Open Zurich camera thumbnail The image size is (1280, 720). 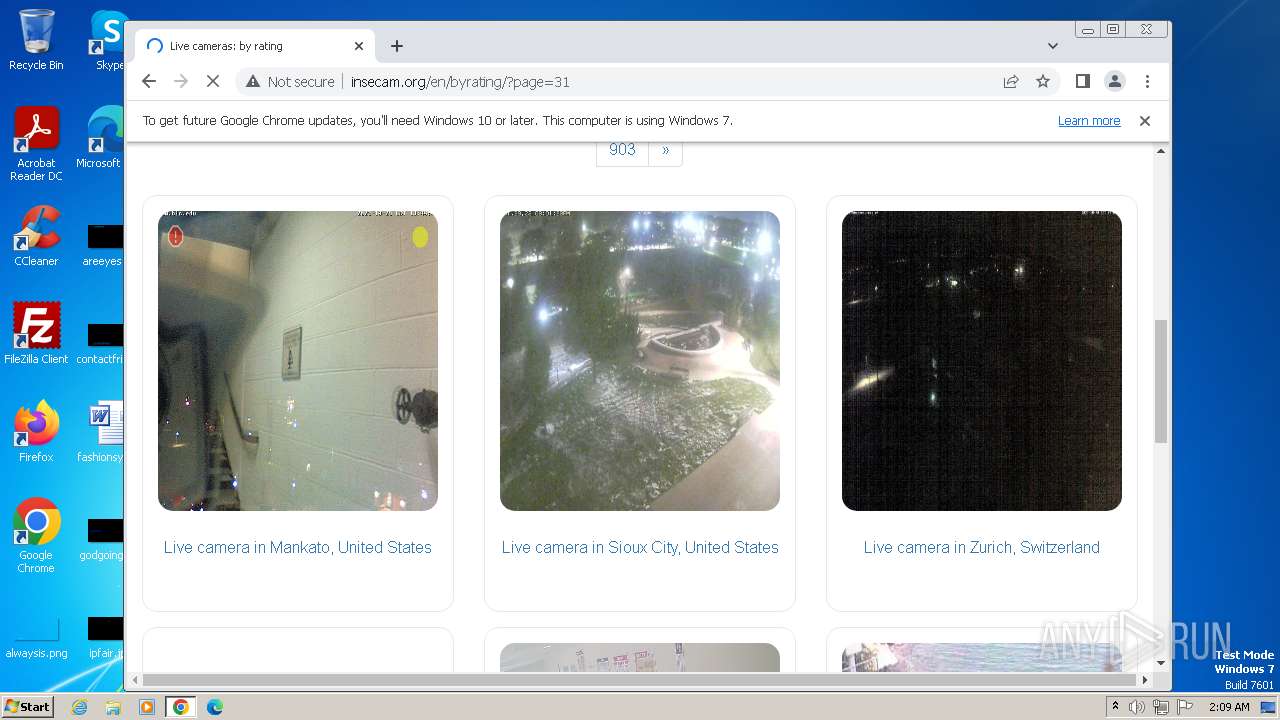[x=982, y=361]
